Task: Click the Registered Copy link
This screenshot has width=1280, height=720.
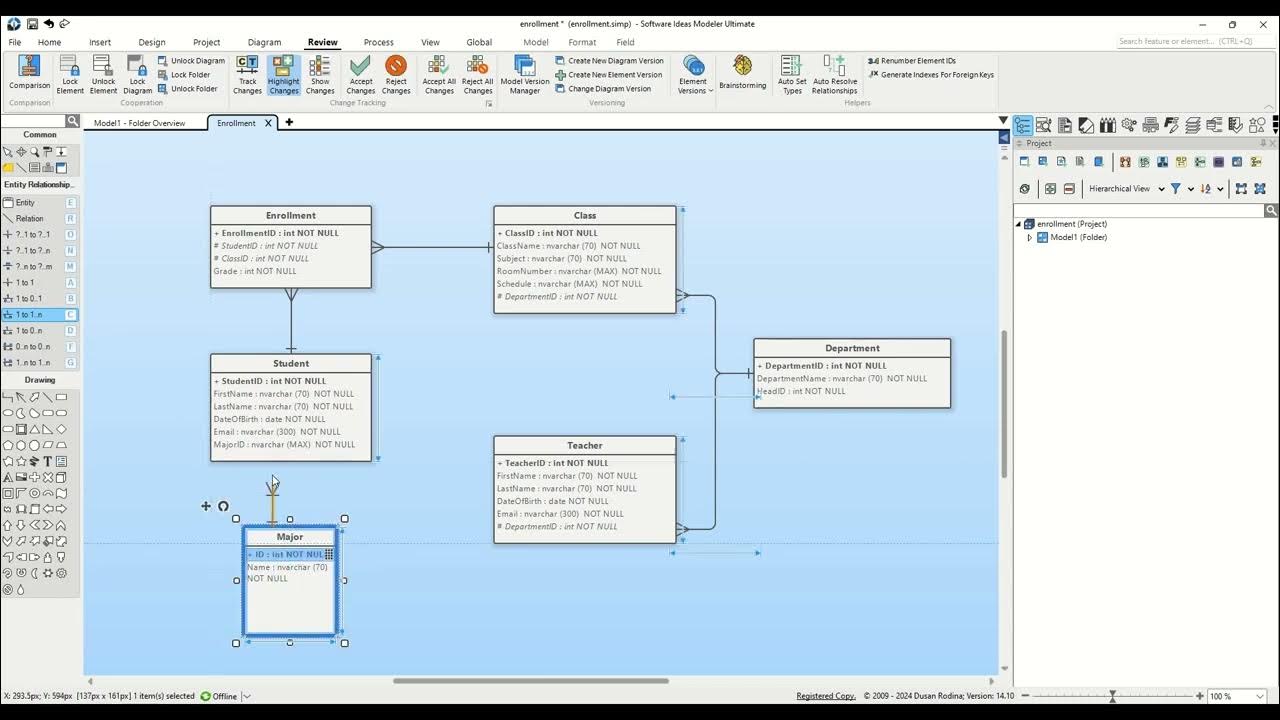Action: [825, 695]
